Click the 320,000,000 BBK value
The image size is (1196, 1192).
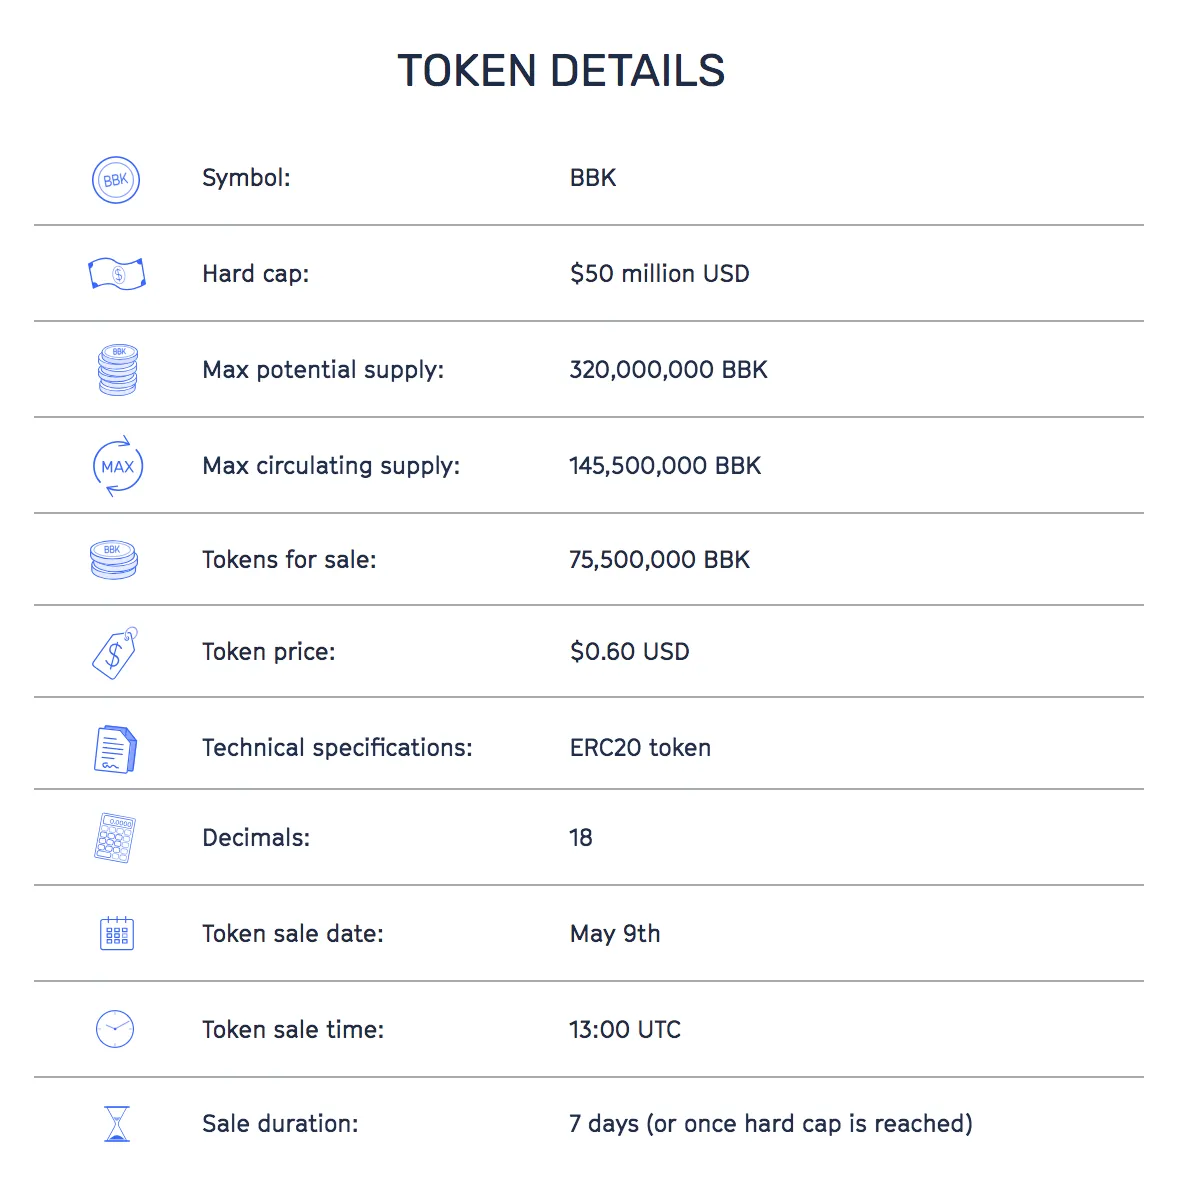click(668, 370)
